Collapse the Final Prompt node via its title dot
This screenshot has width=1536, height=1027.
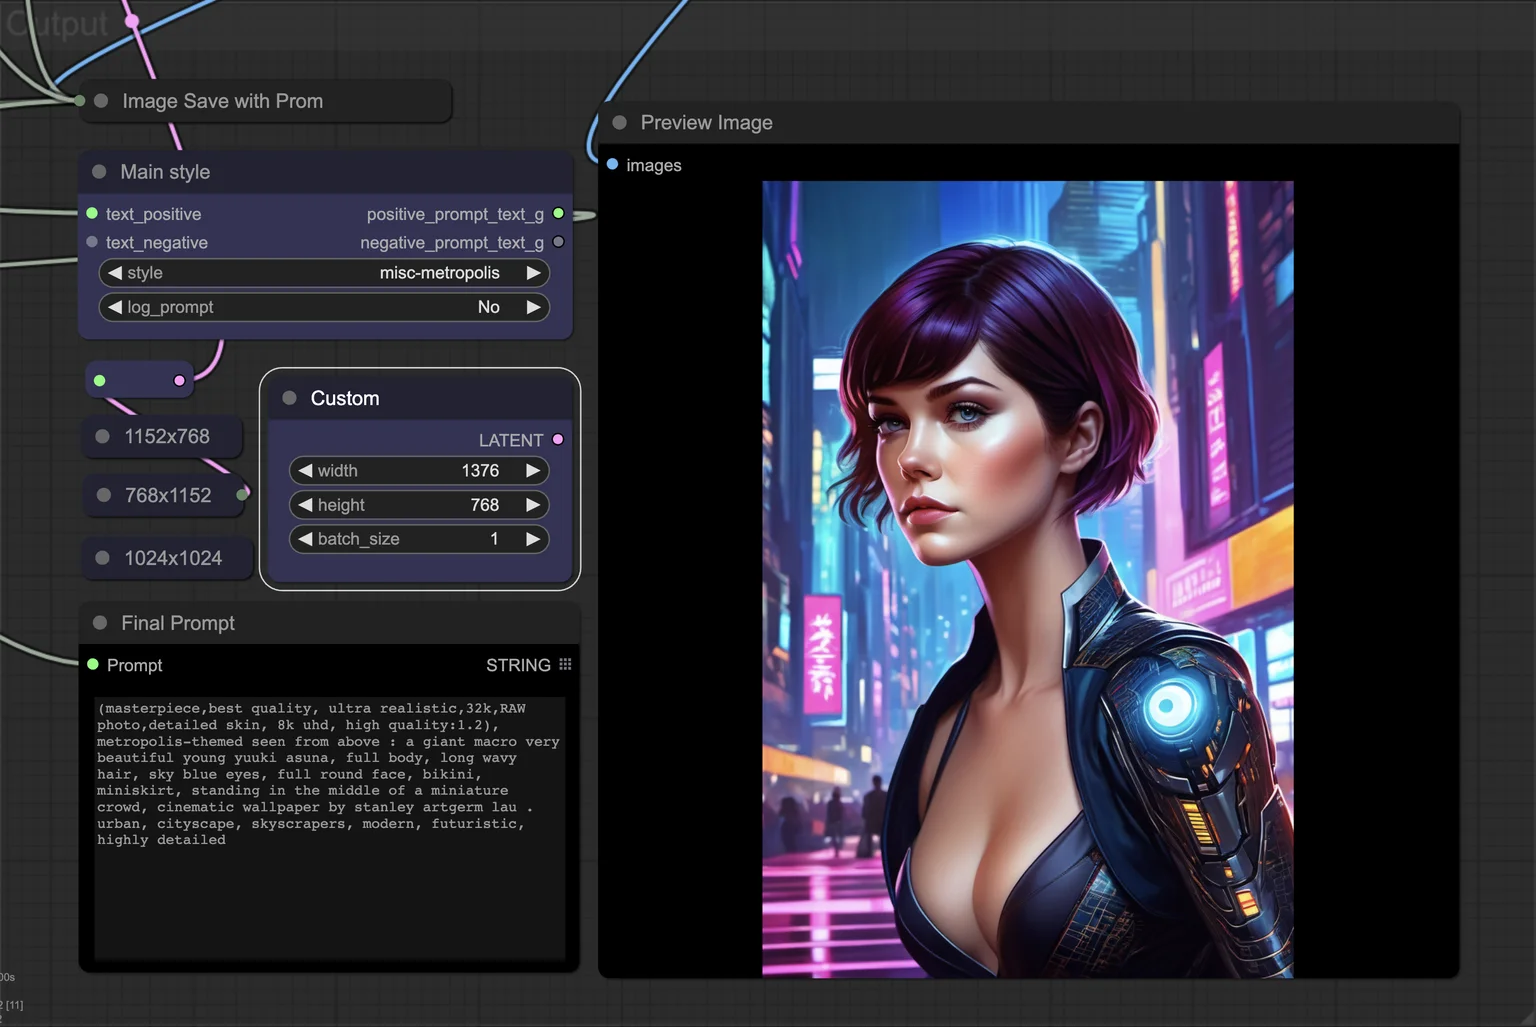(x=100, y=622)
